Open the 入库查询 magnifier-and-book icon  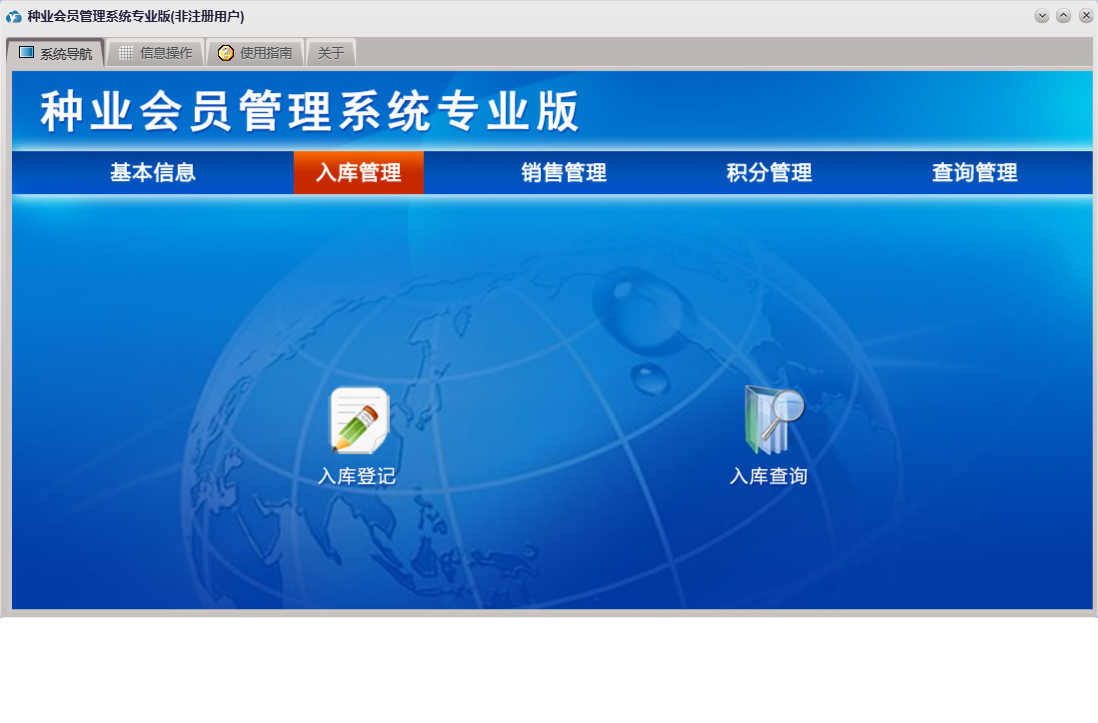coord(773,420)
